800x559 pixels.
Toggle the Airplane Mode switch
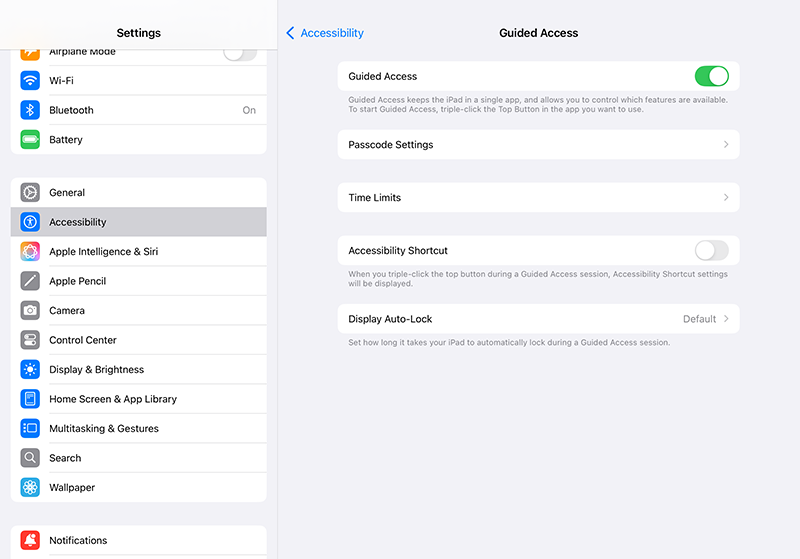click(239, 52)
